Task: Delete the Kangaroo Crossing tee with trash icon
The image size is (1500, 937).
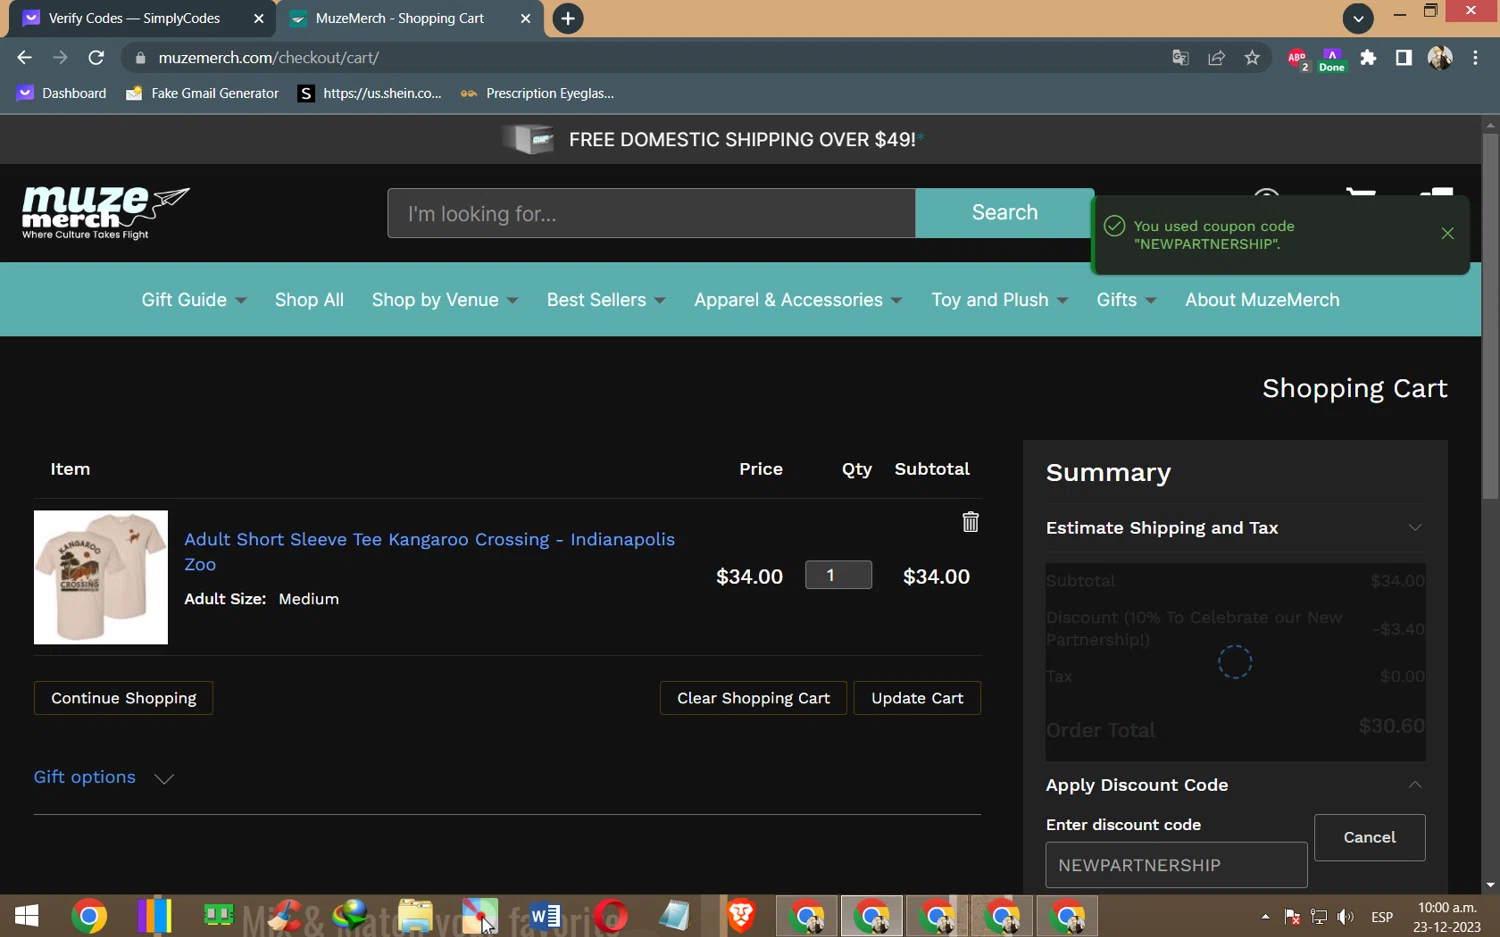Action: tap(970, 522)
